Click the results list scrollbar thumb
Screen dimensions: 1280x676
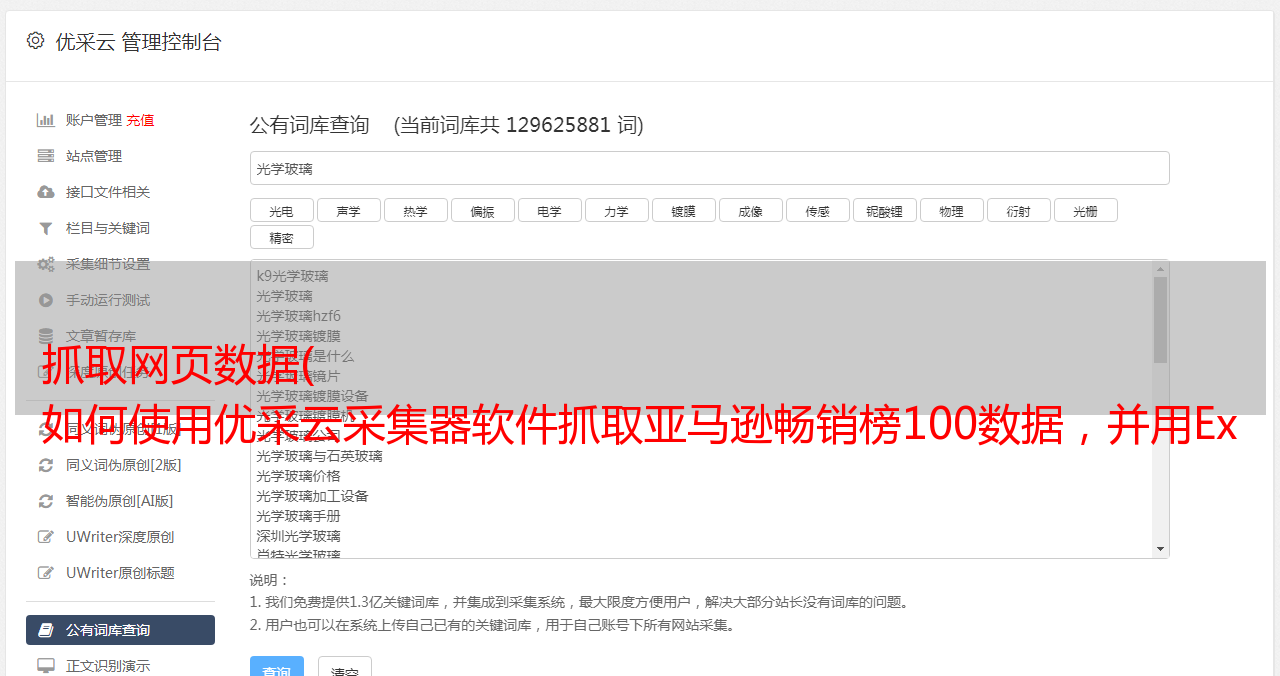(1160, 319)
